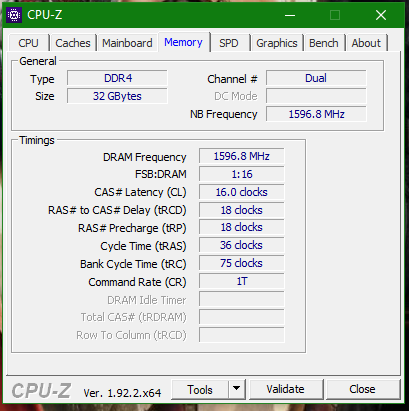Click the 'NB Frequency' label
The width and height of the screenshot is (409, 411).
point(223,114)
